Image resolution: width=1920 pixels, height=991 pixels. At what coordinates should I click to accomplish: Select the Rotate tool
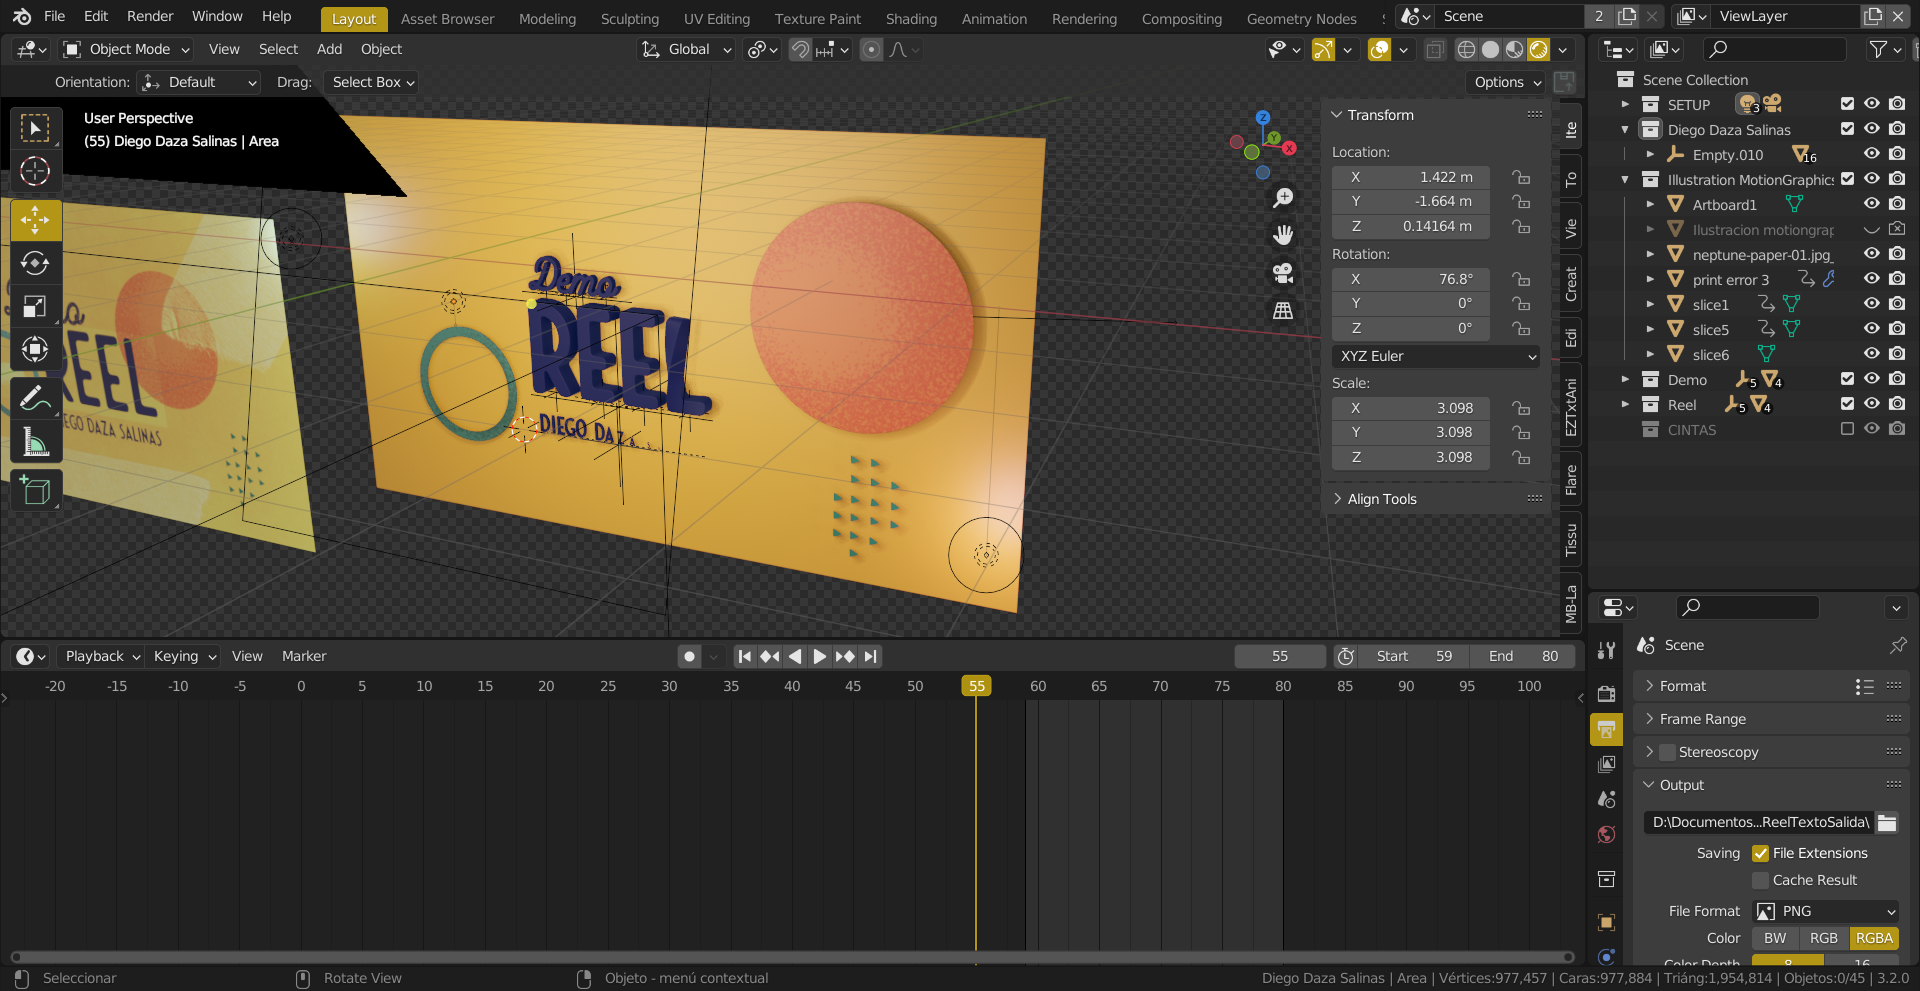[x=36, y=263]
